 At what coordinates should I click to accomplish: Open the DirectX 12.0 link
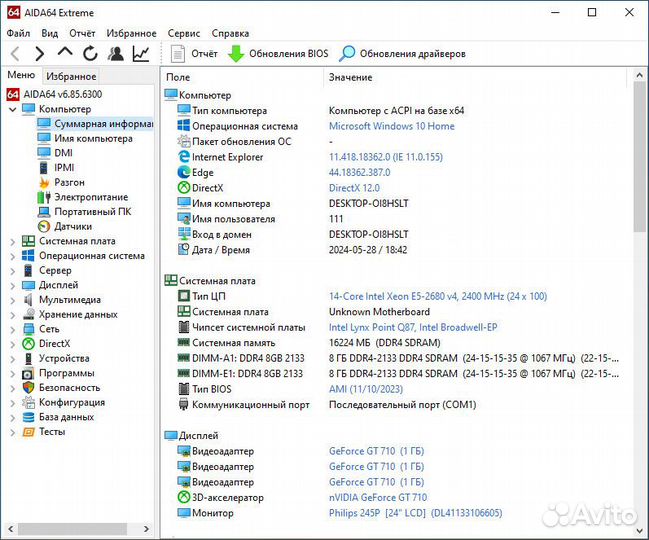[354, 188]
